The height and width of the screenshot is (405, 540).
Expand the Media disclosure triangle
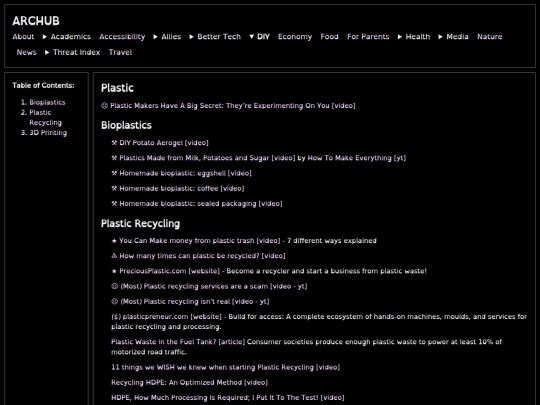point(440,37)
